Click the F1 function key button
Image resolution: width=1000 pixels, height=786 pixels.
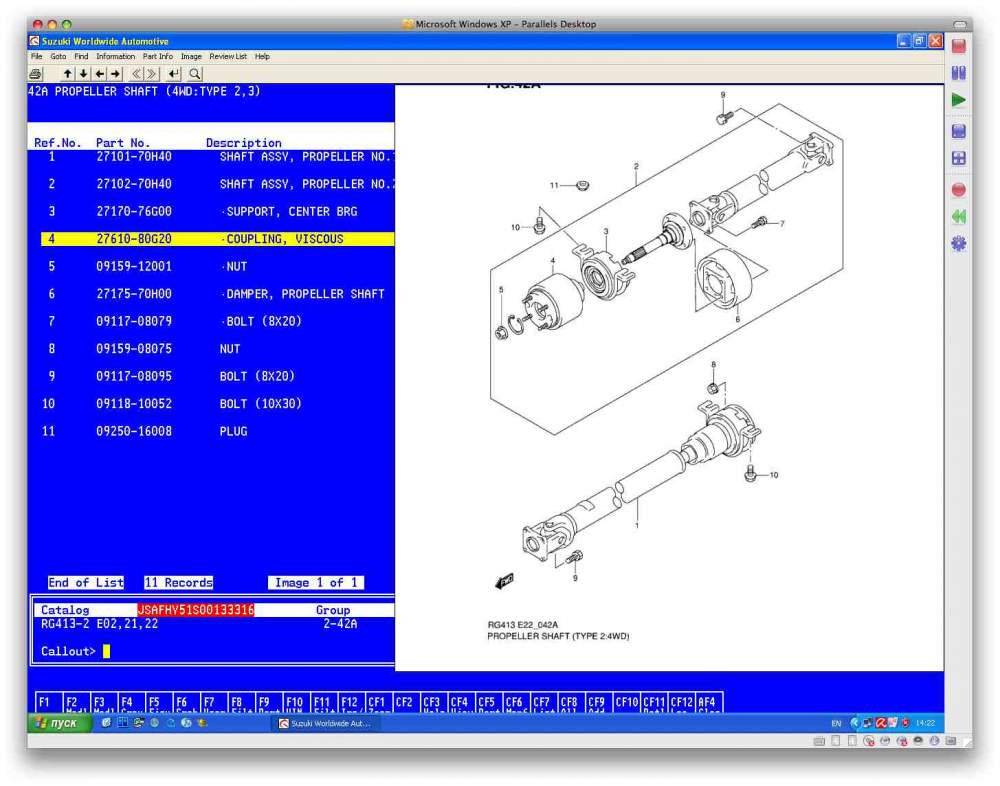pyautogui.click(x=48, y=702)
